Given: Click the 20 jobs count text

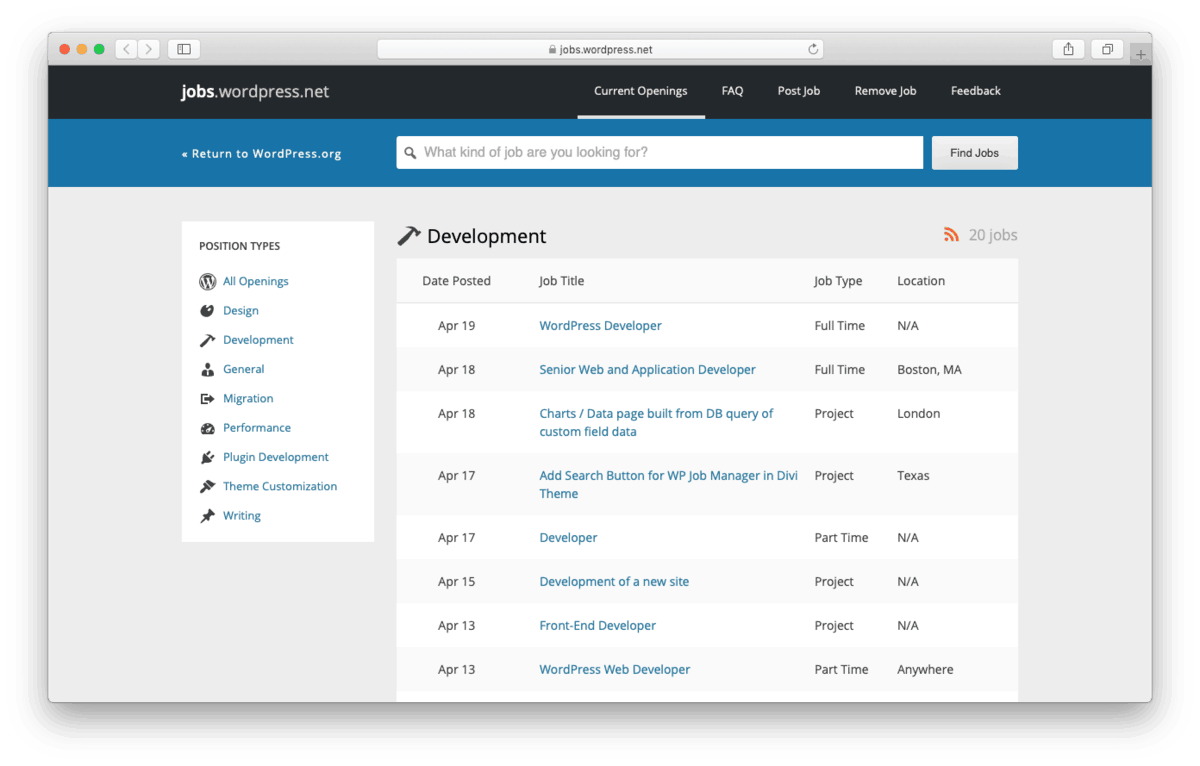Looking at the screenshot, I should [993, 235].
